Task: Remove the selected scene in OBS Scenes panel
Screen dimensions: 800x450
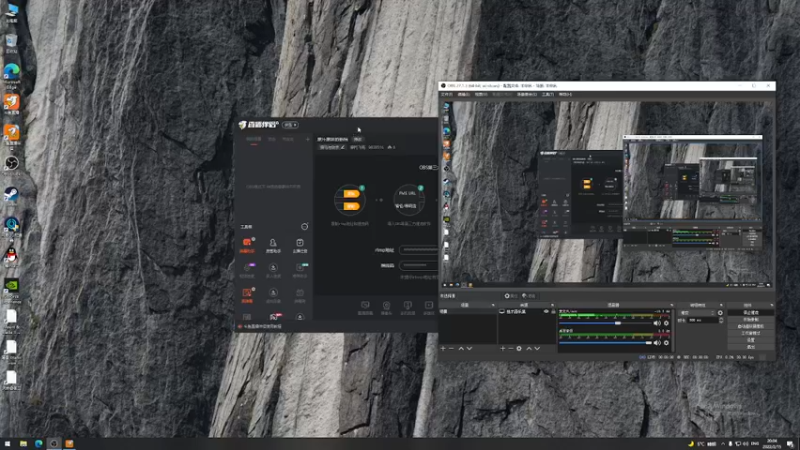Action: 451,348
